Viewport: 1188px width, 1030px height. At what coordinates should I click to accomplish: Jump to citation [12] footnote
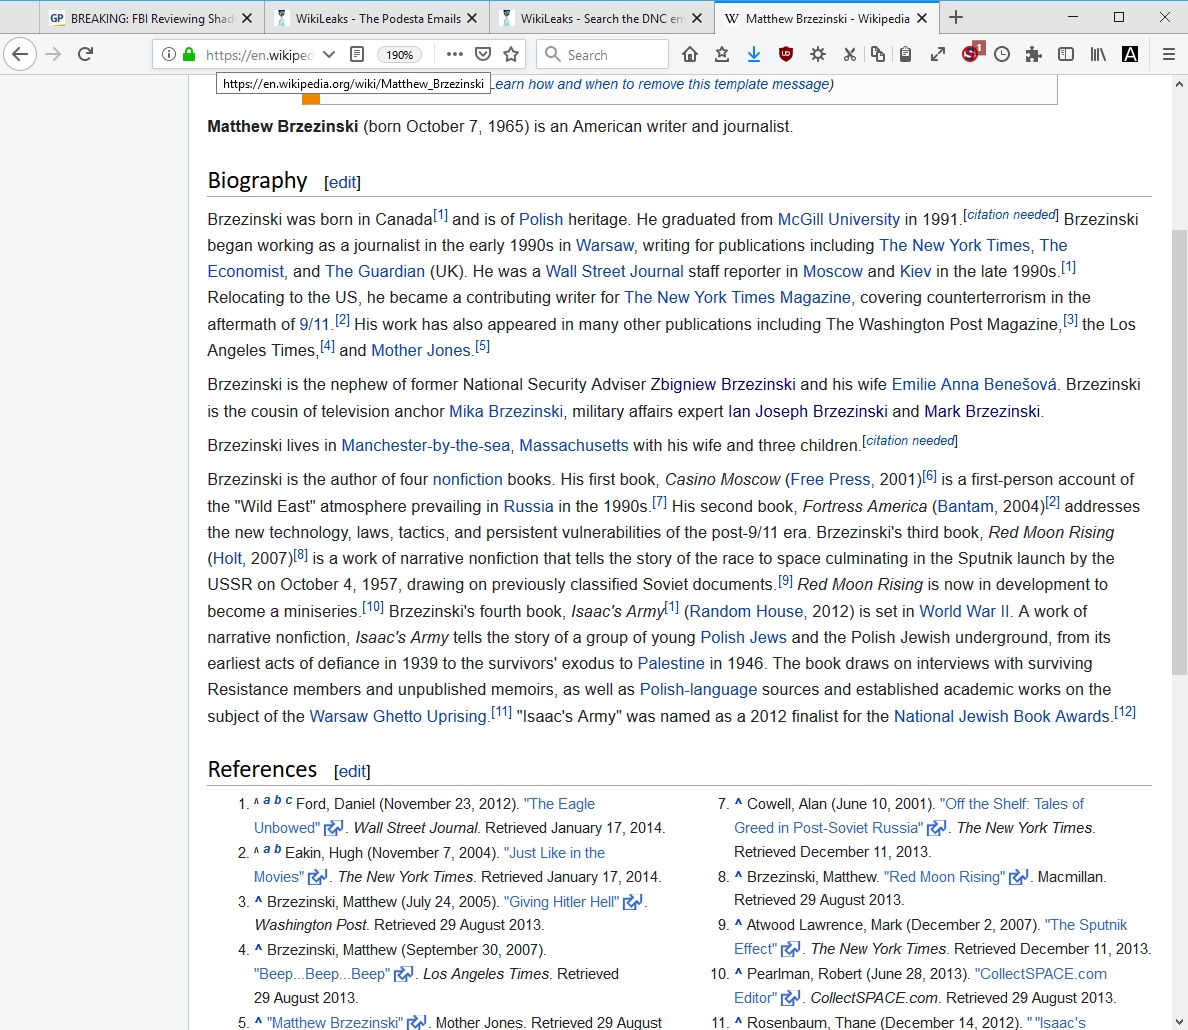(x=1125, y=712)
